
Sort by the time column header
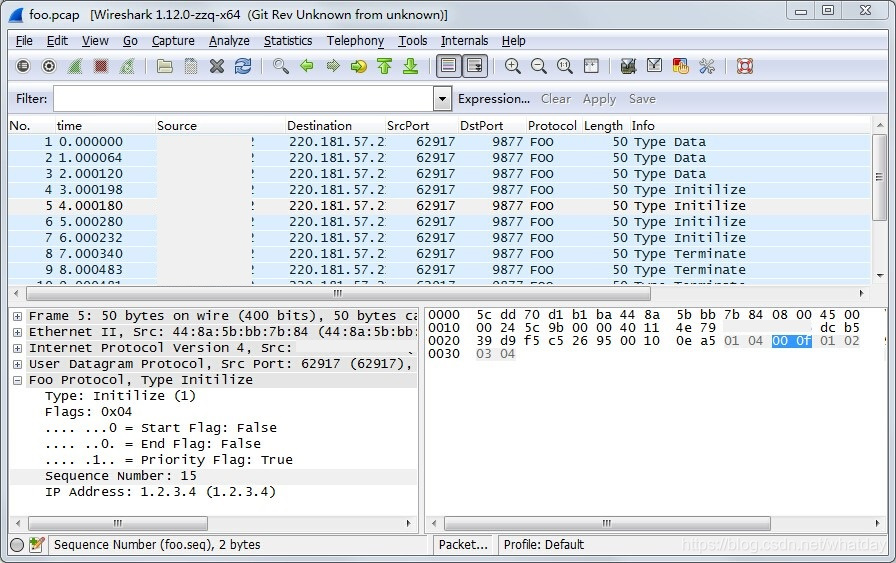click(105, 126)
